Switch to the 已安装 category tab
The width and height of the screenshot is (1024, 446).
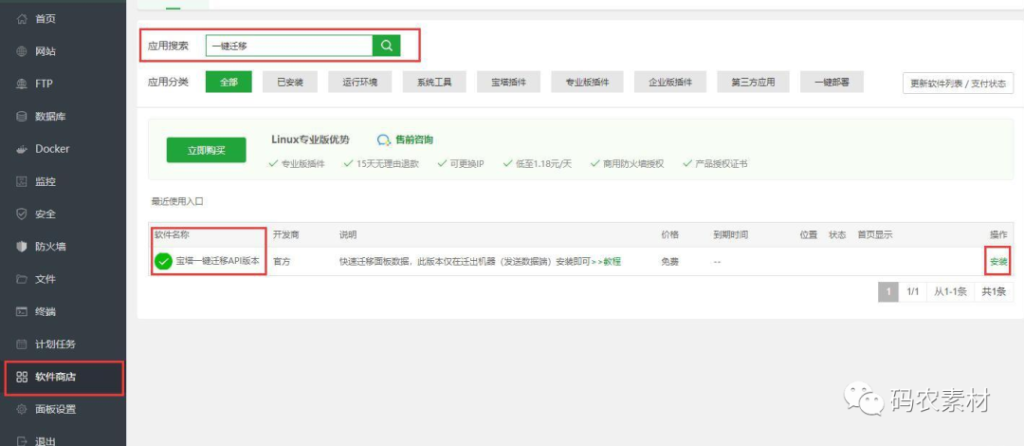(289, 82)
